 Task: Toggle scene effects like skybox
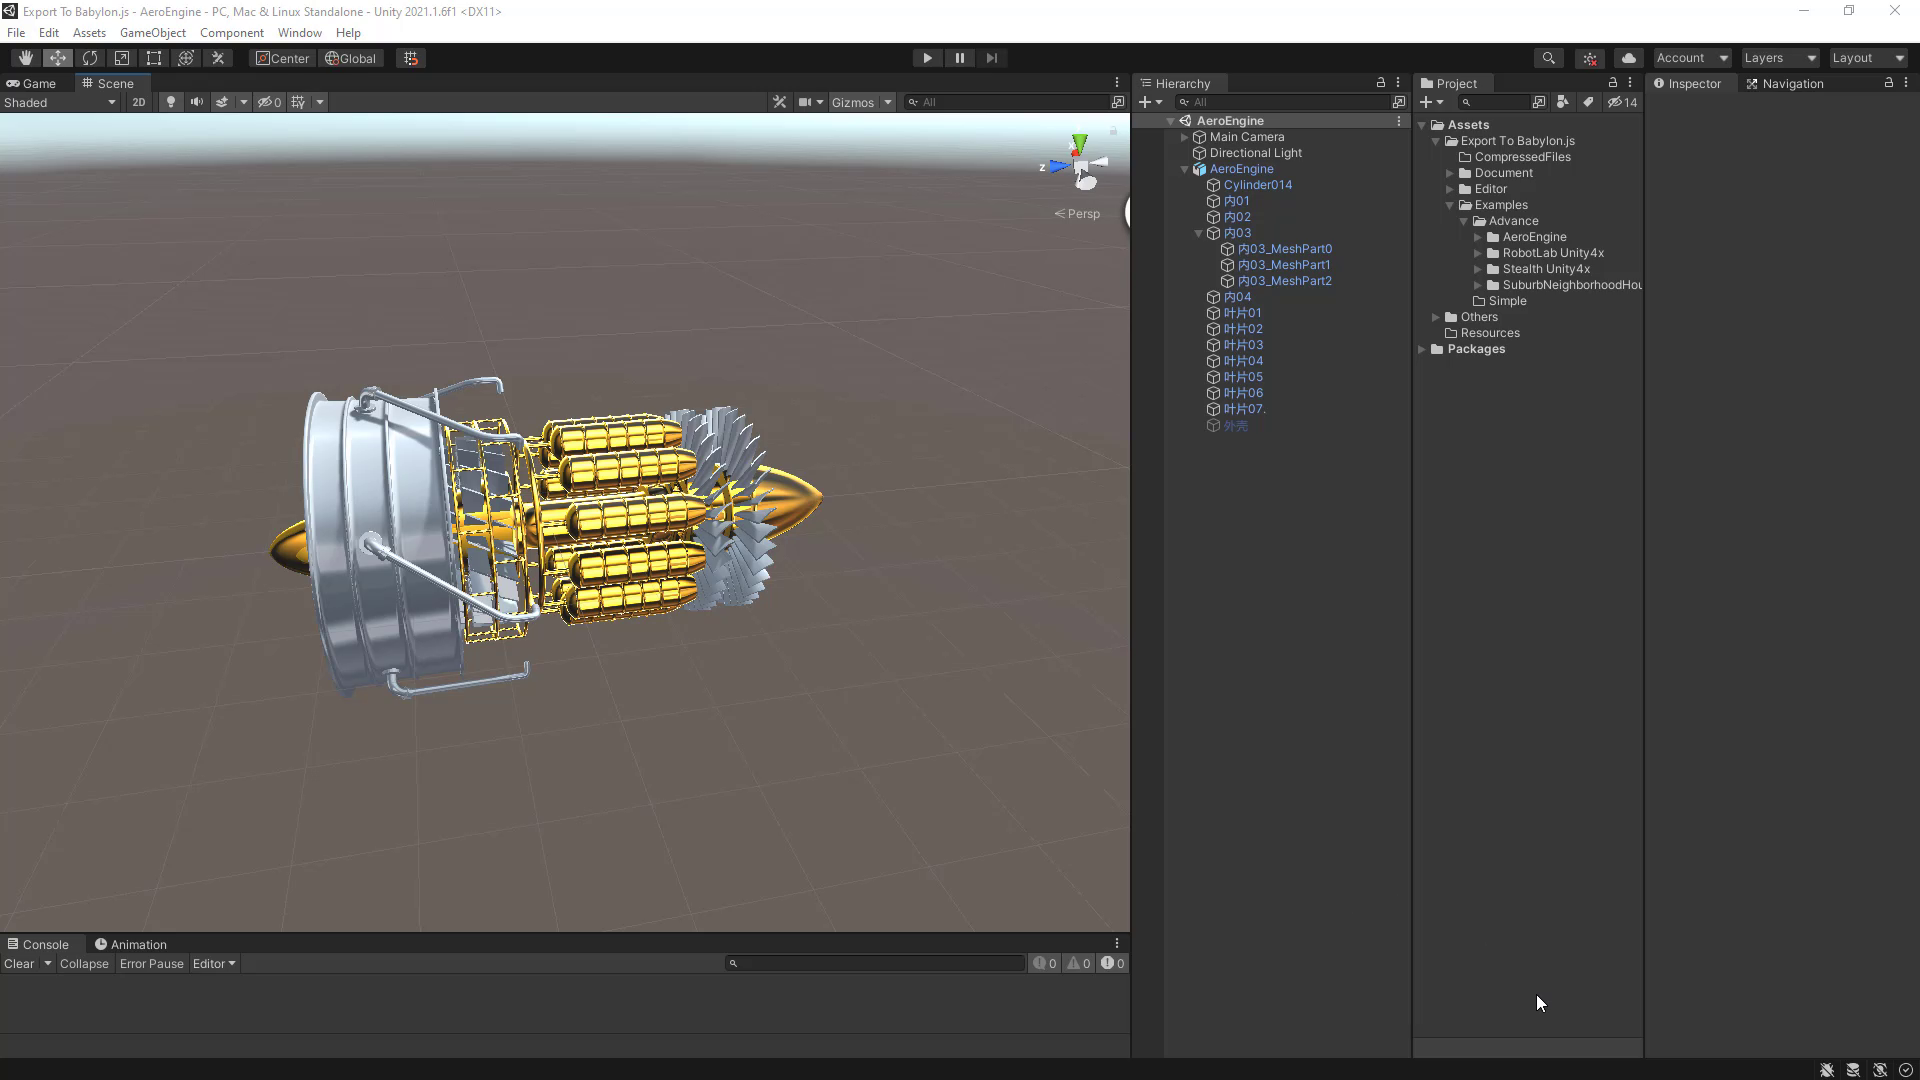[x=222, y=102]
